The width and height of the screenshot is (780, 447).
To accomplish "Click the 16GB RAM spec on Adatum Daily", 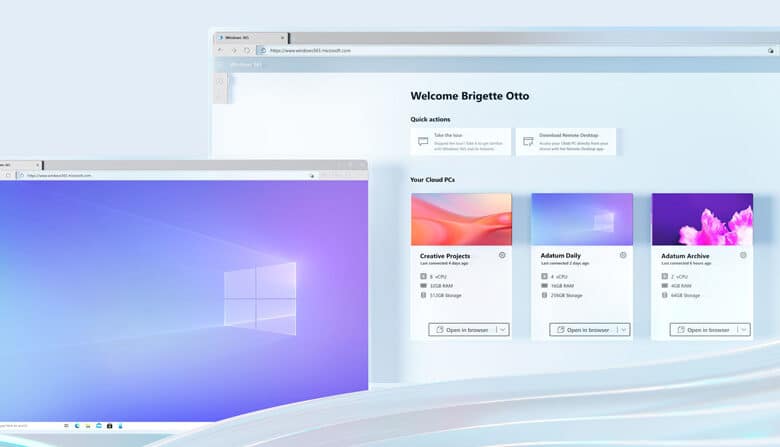I will point(557,286).
